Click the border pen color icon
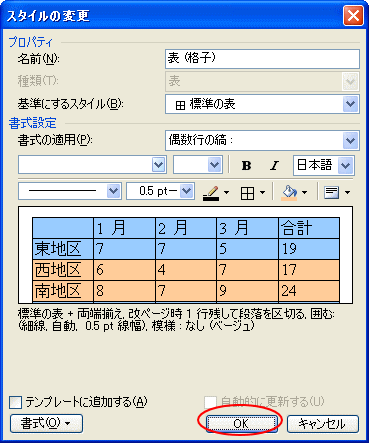The width and height of the screenshot is (369, 443). [211, 193]
